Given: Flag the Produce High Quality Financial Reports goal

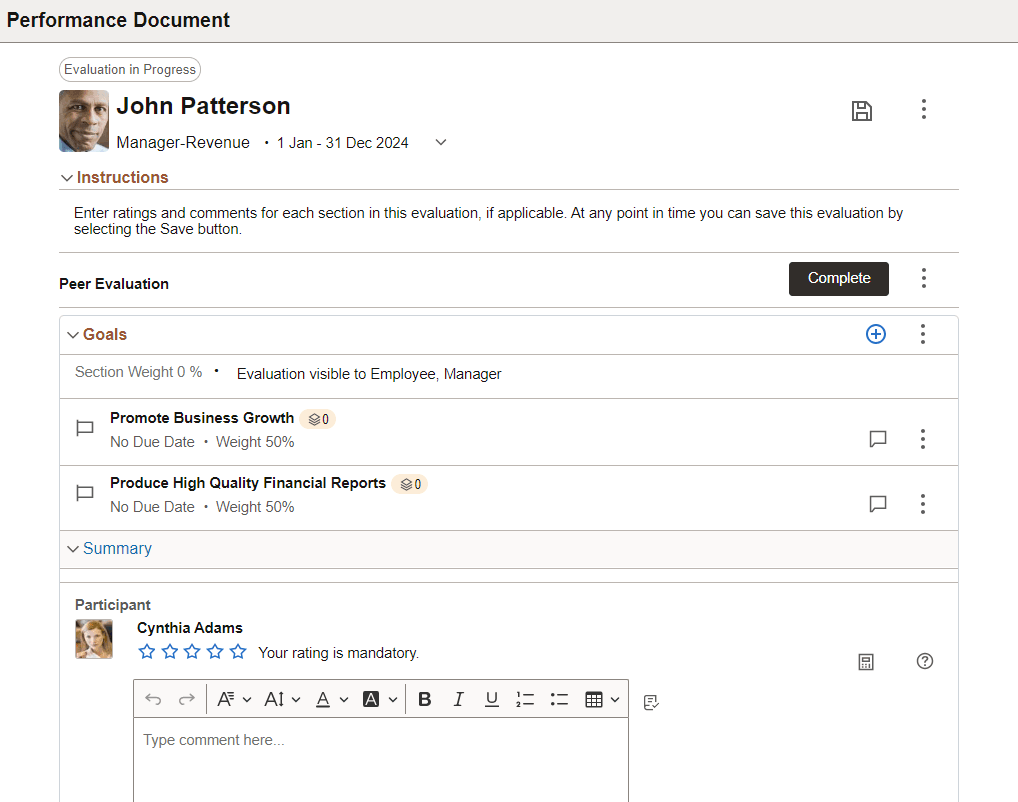Looking at the screenshot, I should (84, 492).
